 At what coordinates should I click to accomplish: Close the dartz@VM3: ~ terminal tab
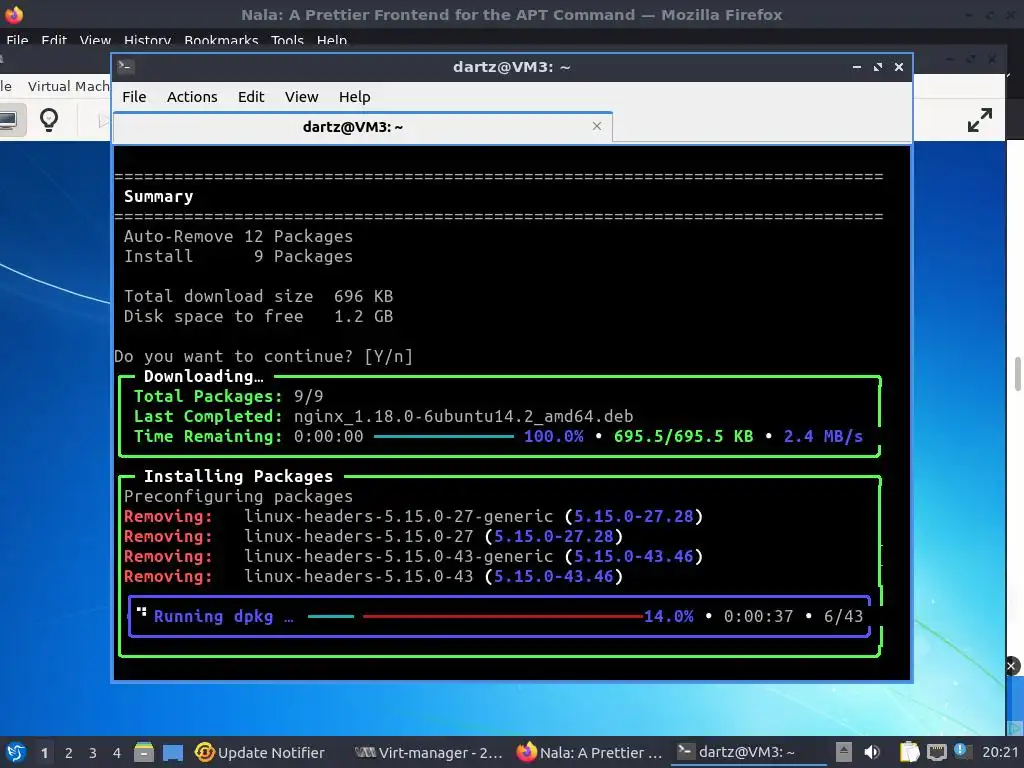597,126
